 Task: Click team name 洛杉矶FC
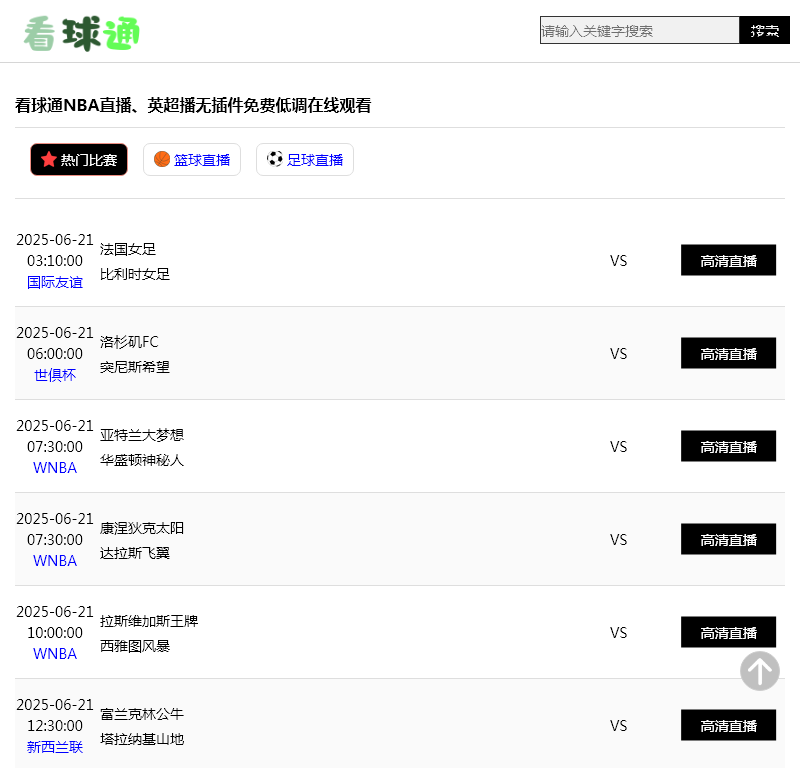(x=129, y=342)
